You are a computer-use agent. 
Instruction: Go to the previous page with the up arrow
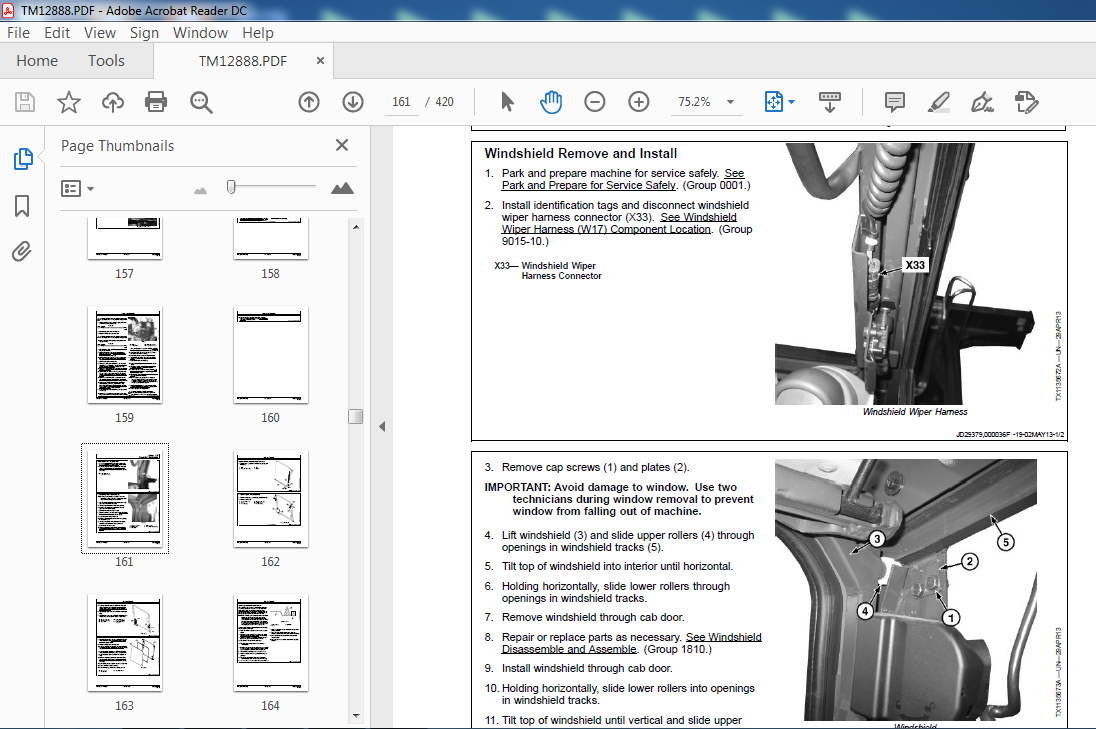(x=309, y=102)
